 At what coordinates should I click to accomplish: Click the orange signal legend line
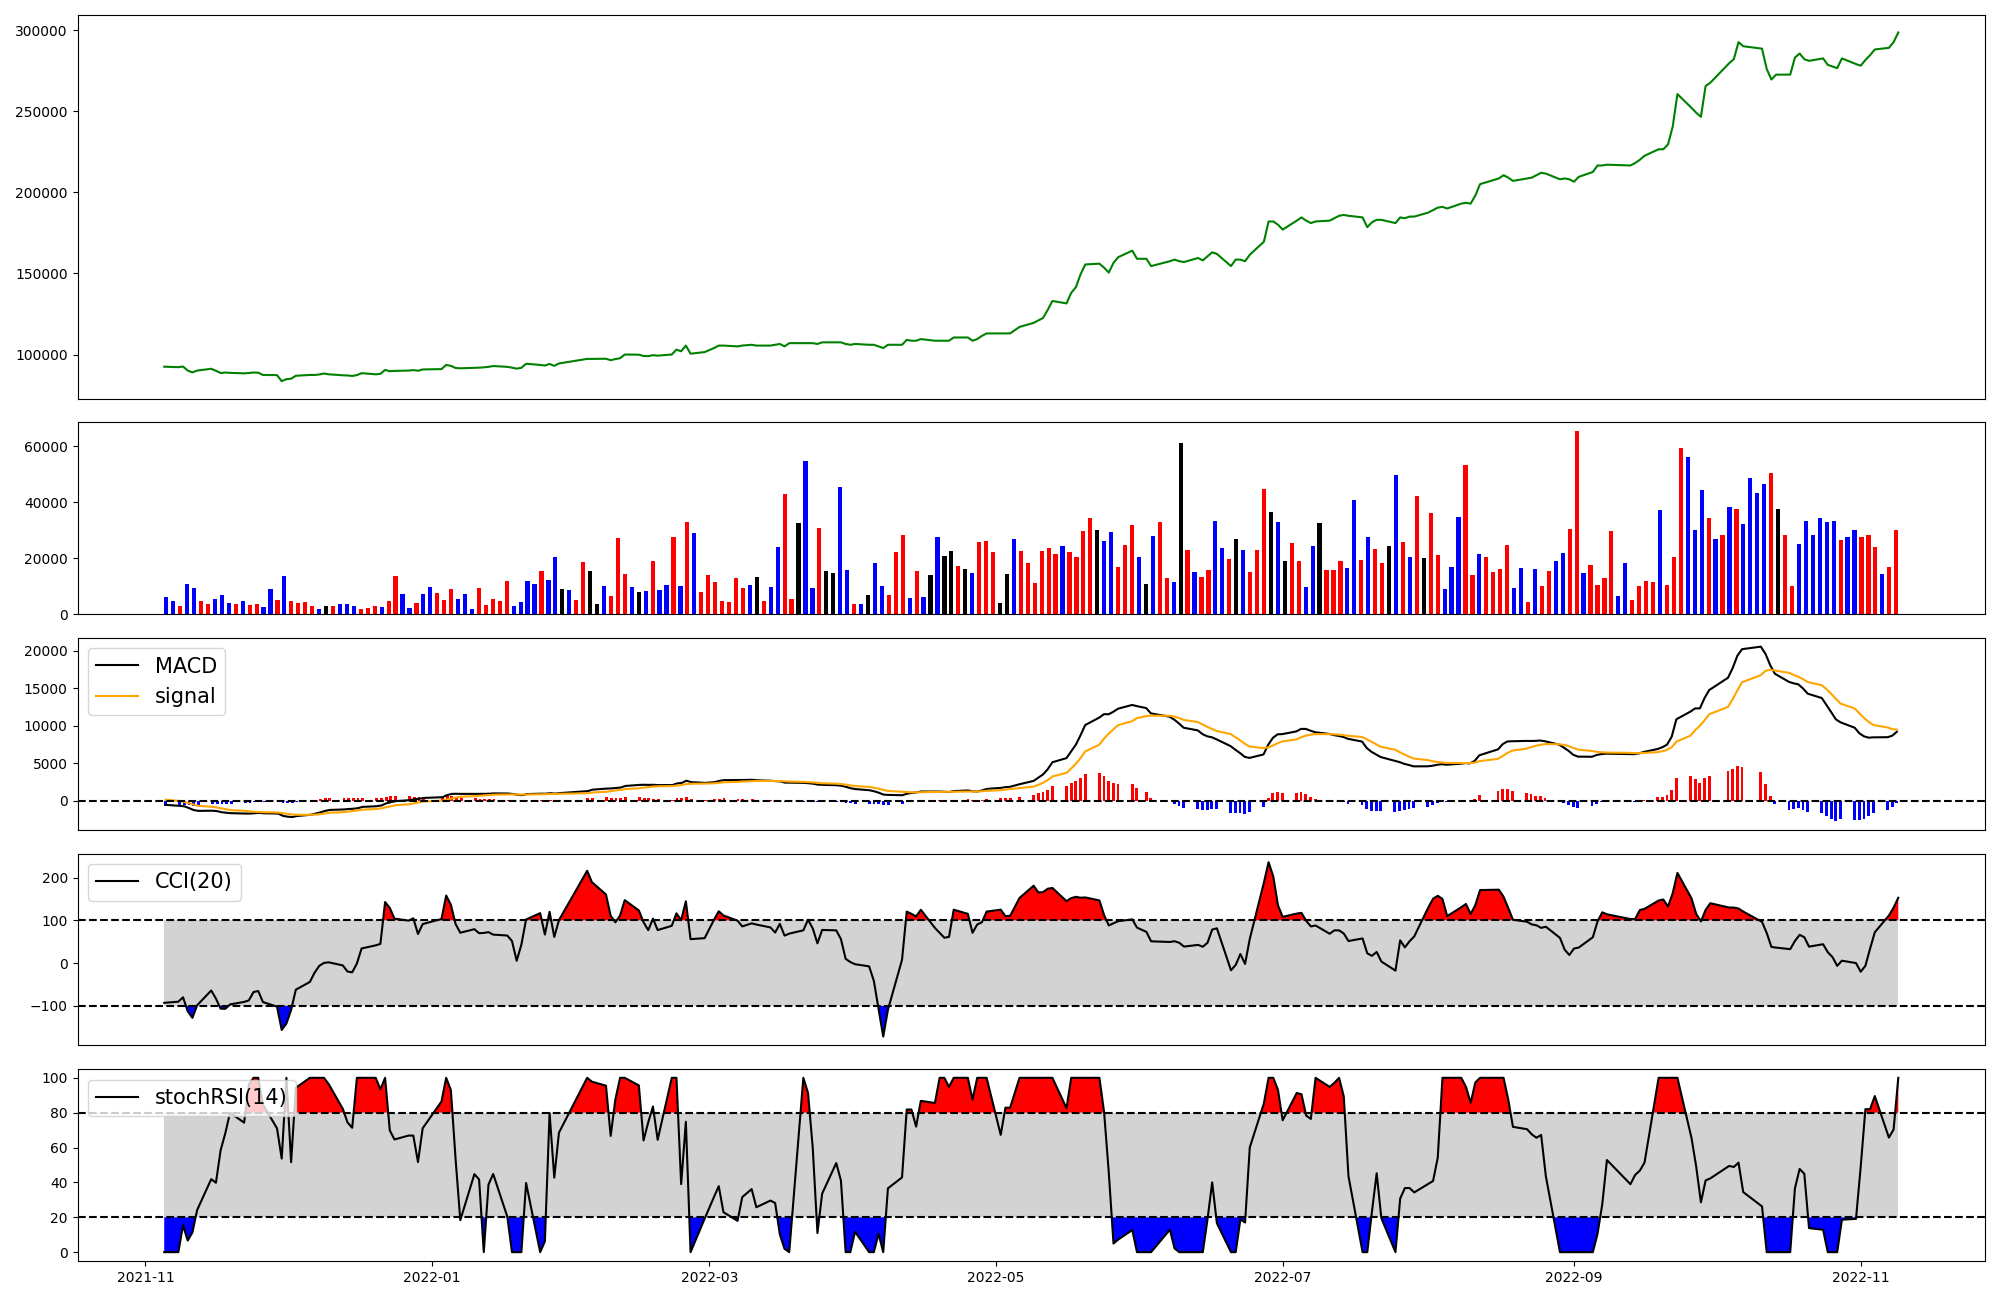point(117,696)
